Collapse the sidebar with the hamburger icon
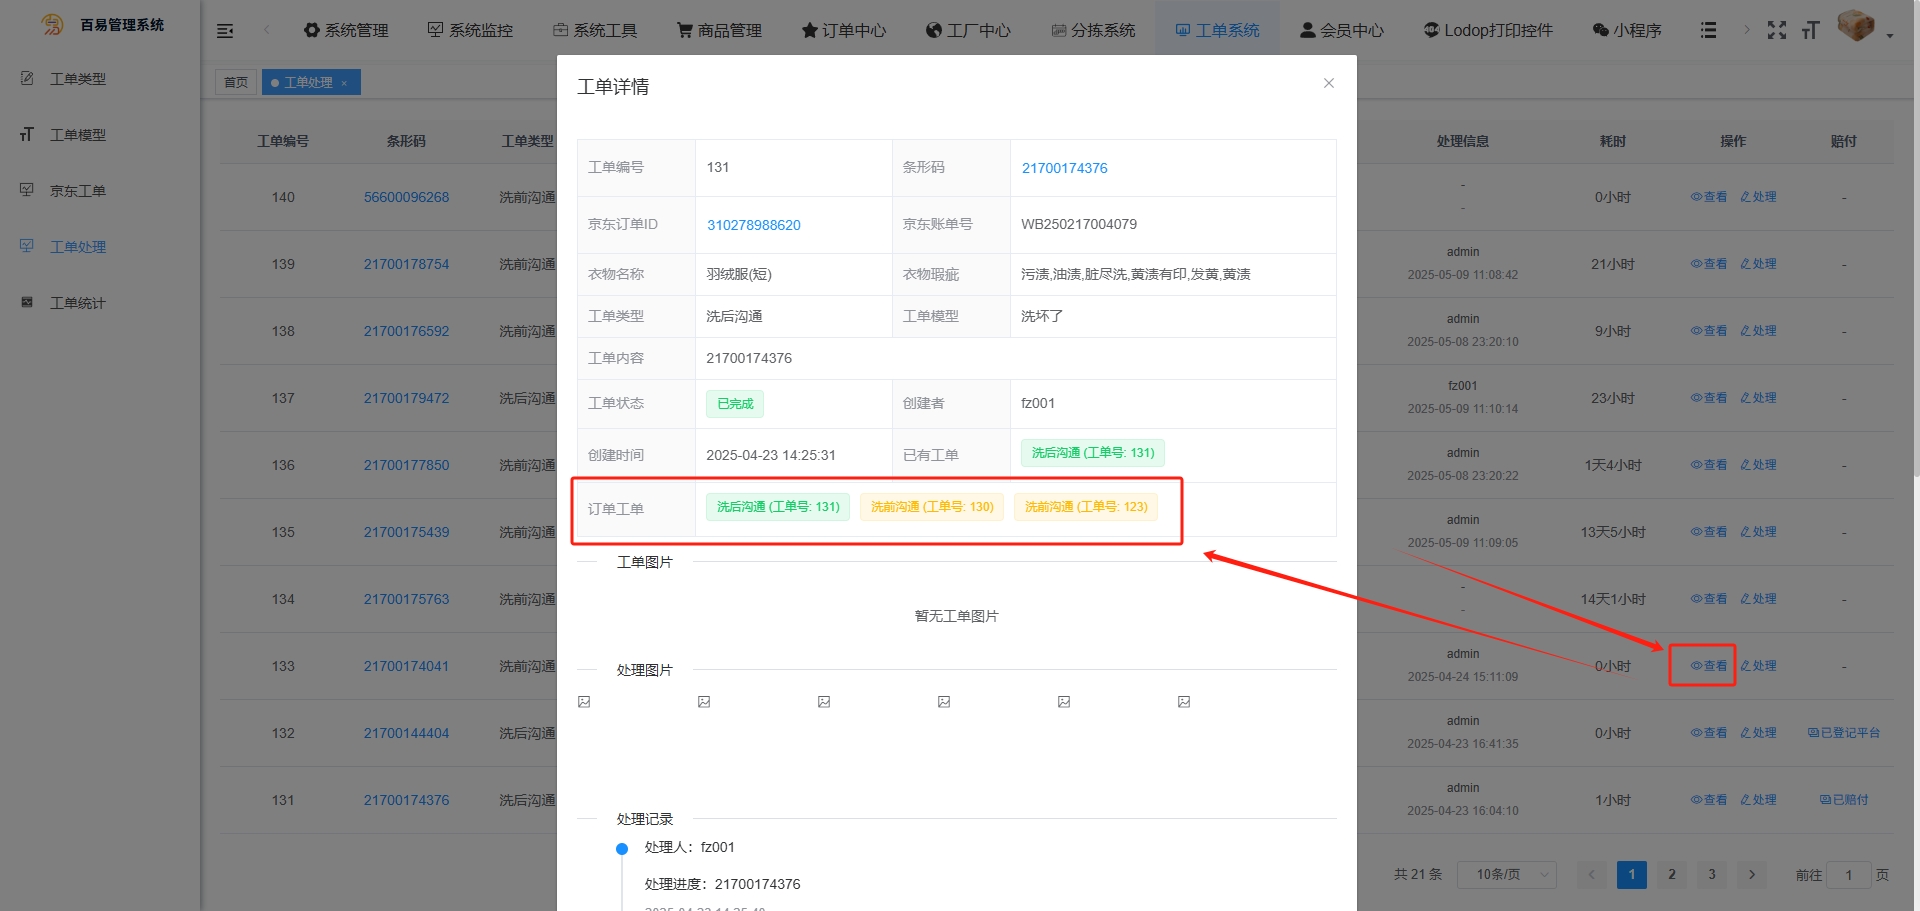1920x911 pixels. (x=225, y=31)
